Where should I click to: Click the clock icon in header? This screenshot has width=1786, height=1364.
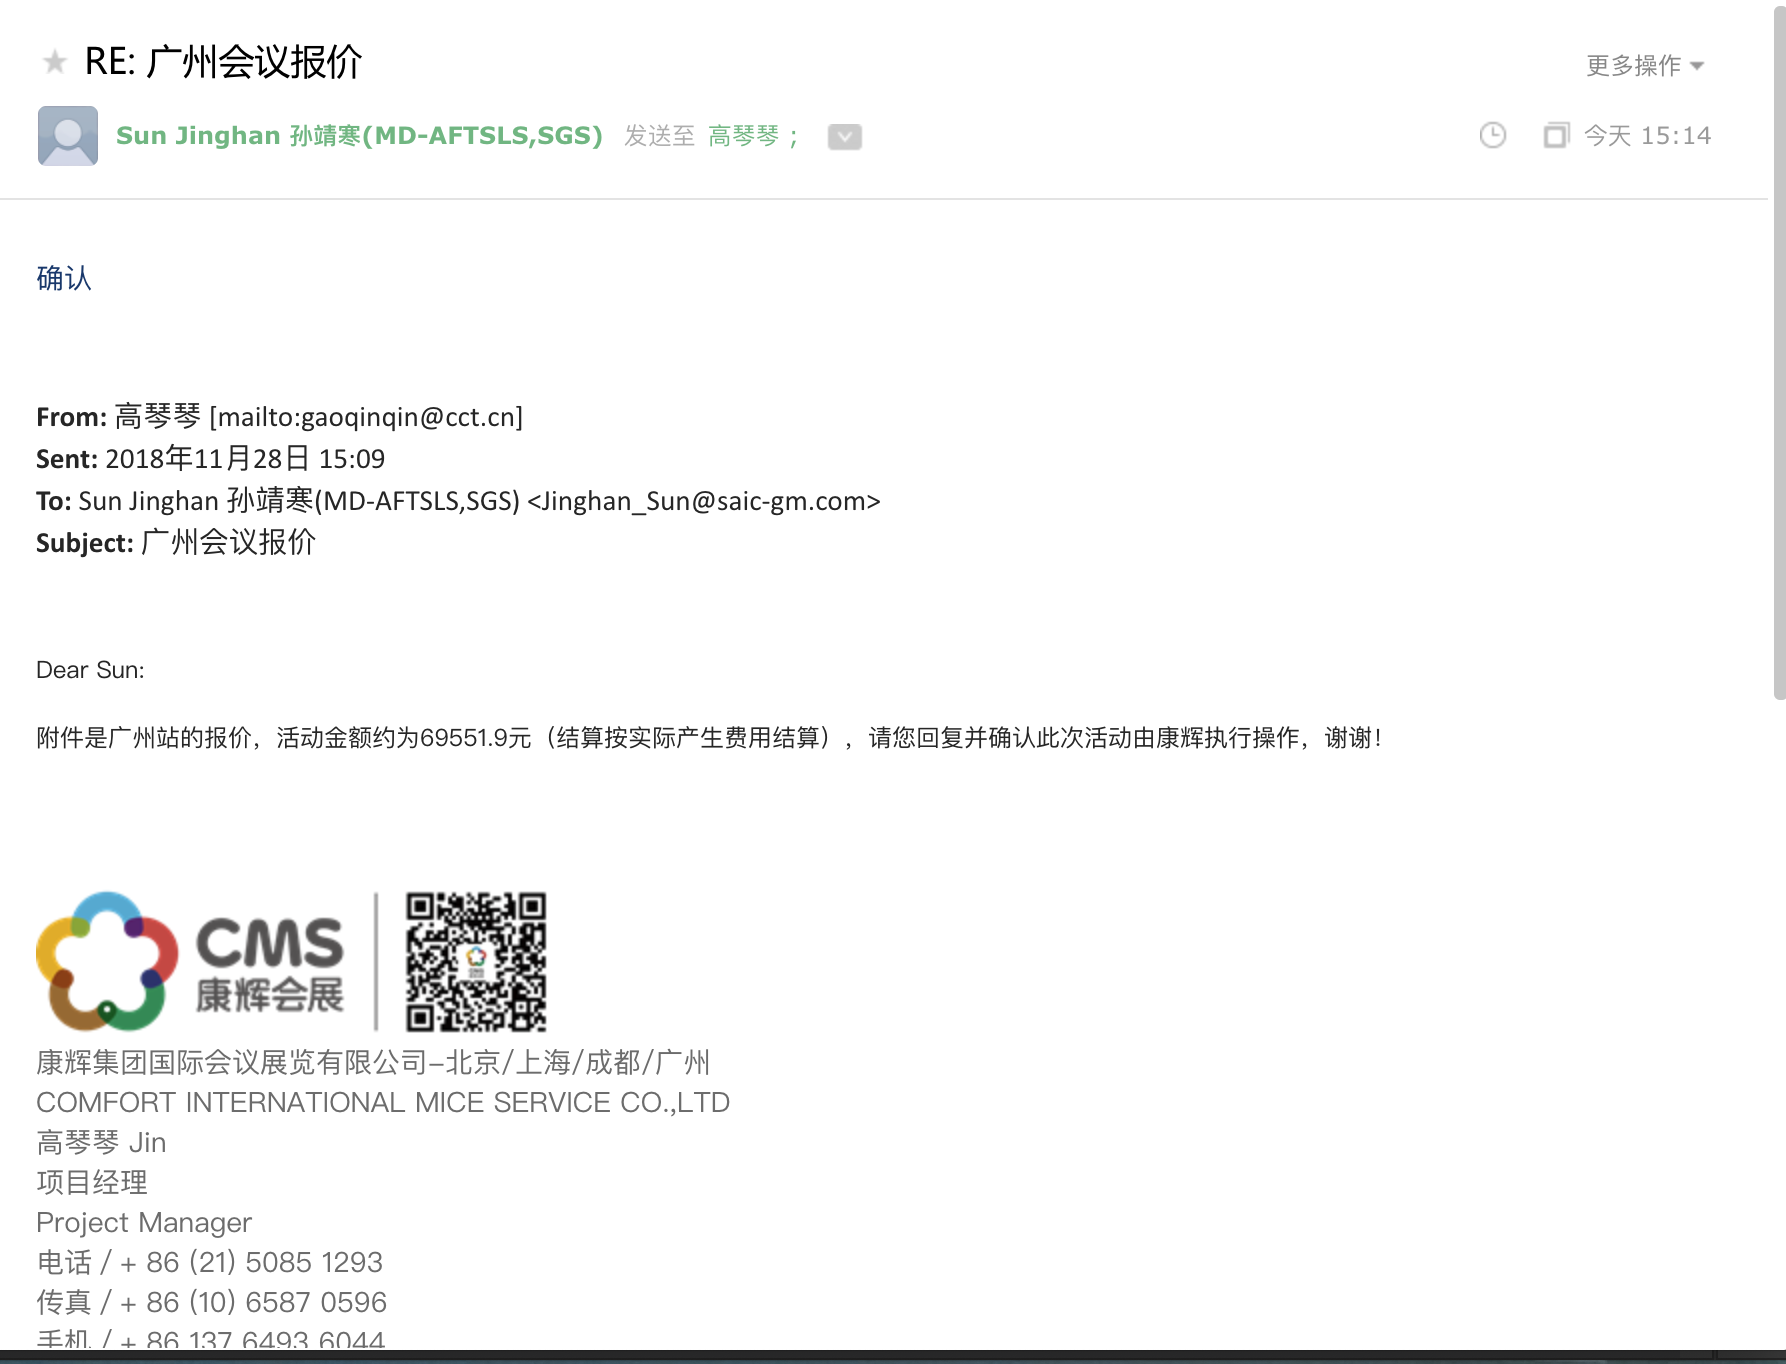coord(1492,135)
